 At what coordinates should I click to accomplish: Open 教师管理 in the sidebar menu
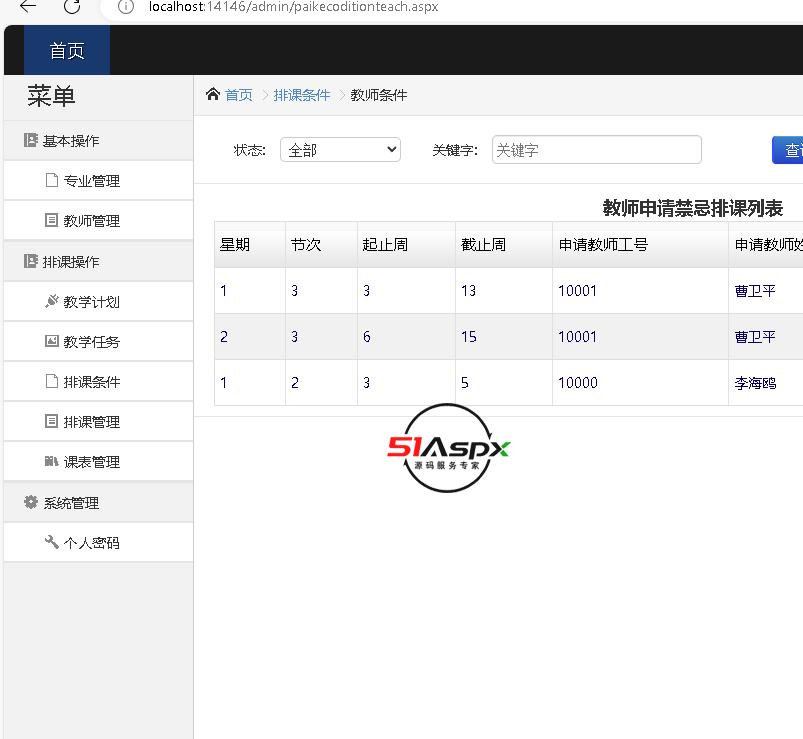pos(91,221)
